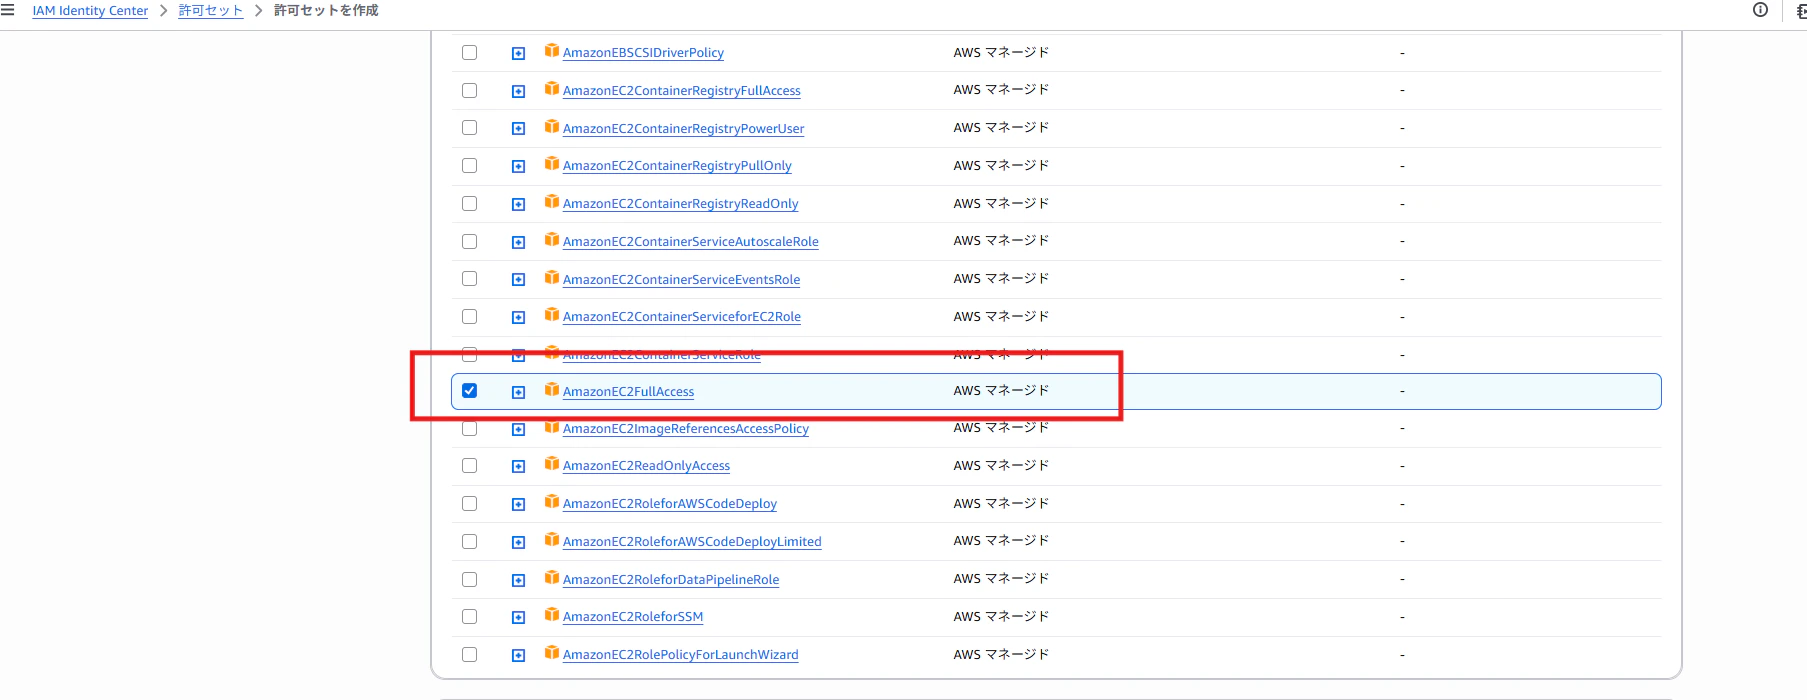The height and width of the screenshot is (700, 1807).
Task: Enable the AmazonEC2ReadOnlyAccess checkbox
Action: [469, 466]
